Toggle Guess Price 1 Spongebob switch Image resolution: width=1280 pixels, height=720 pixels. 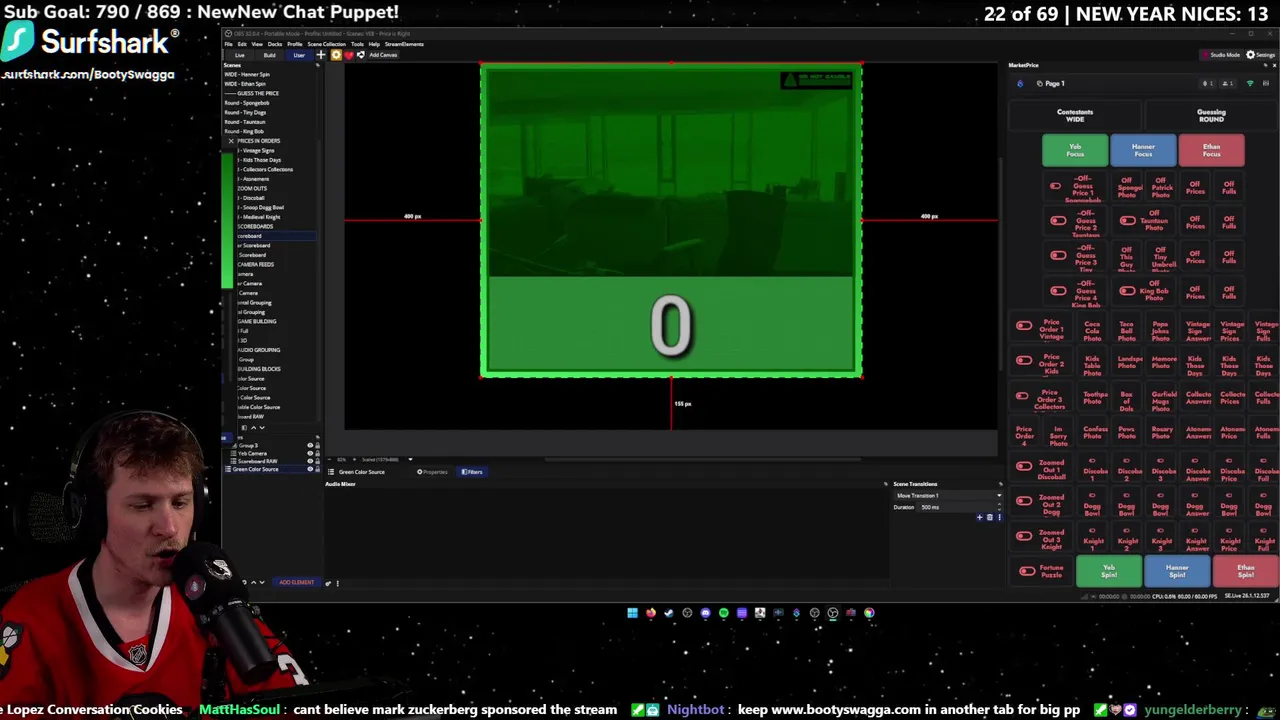[1055, 186]
